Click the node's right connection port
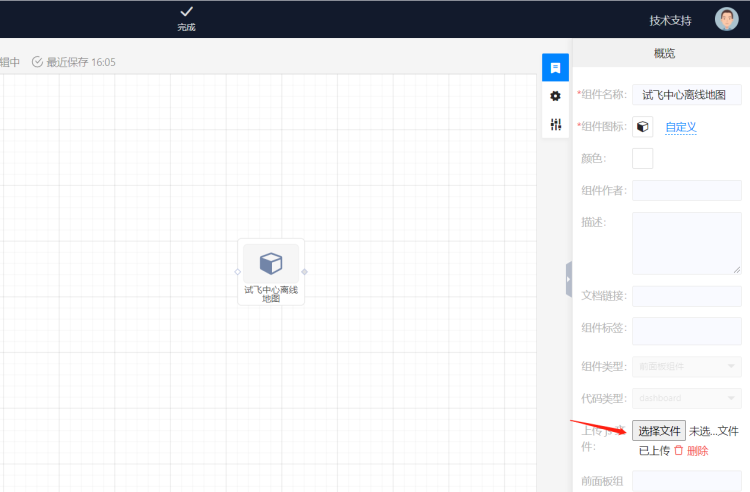Screen dimensions: 750x492 tap(304, 272)
